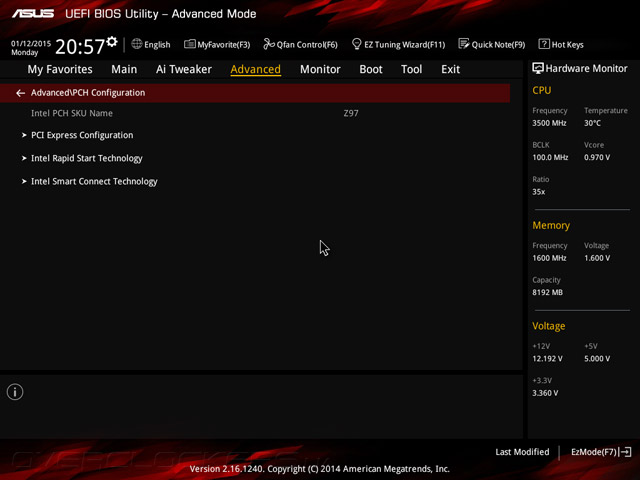The image size is (640, 480).
Task: Open the Boot tab
Action: [371, 69]
